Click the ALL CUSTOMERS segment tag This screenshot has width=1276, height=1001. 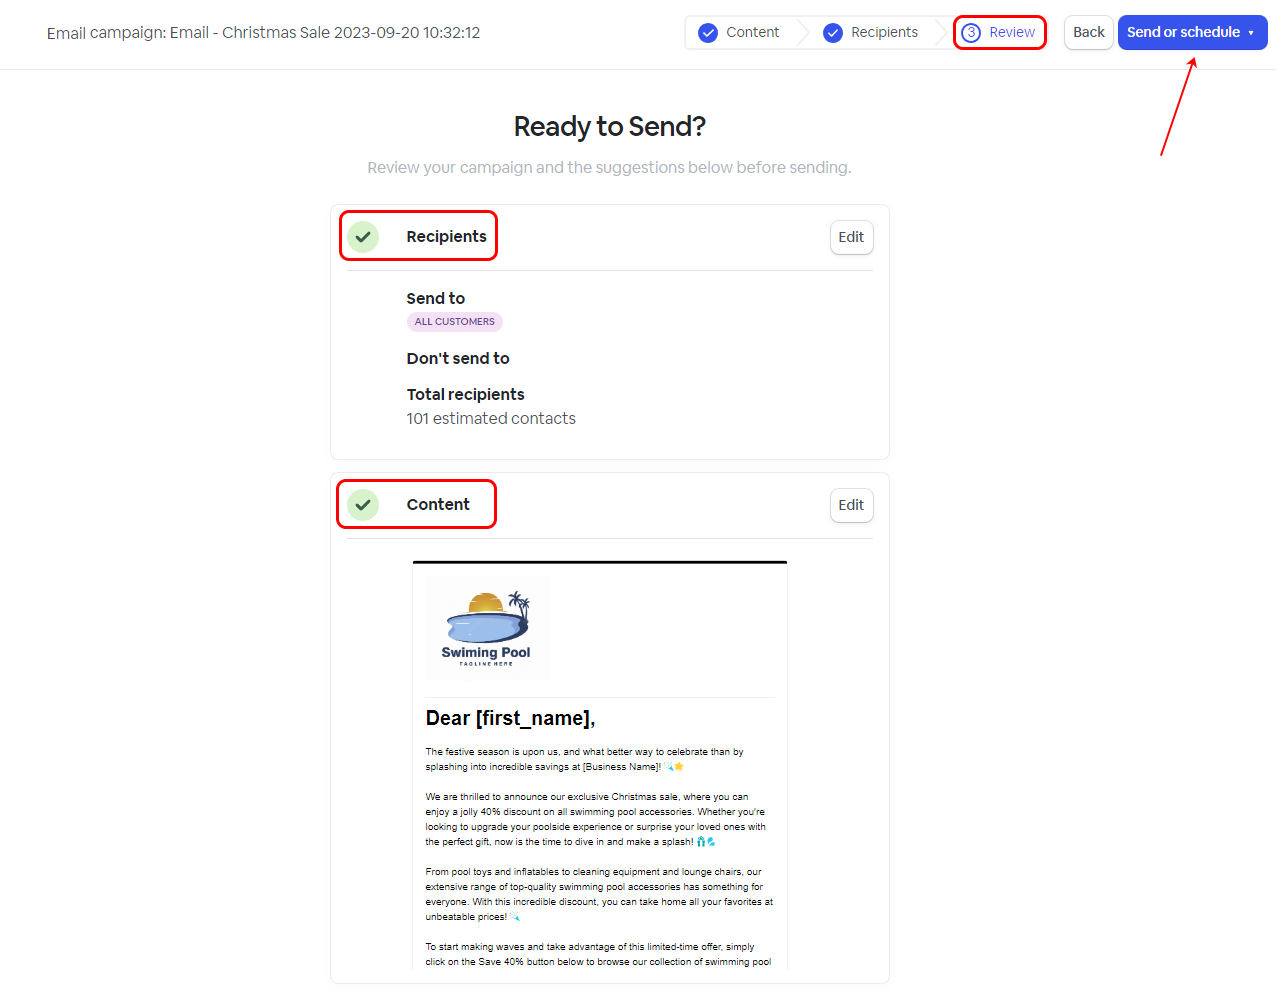[x=455, y=322]
